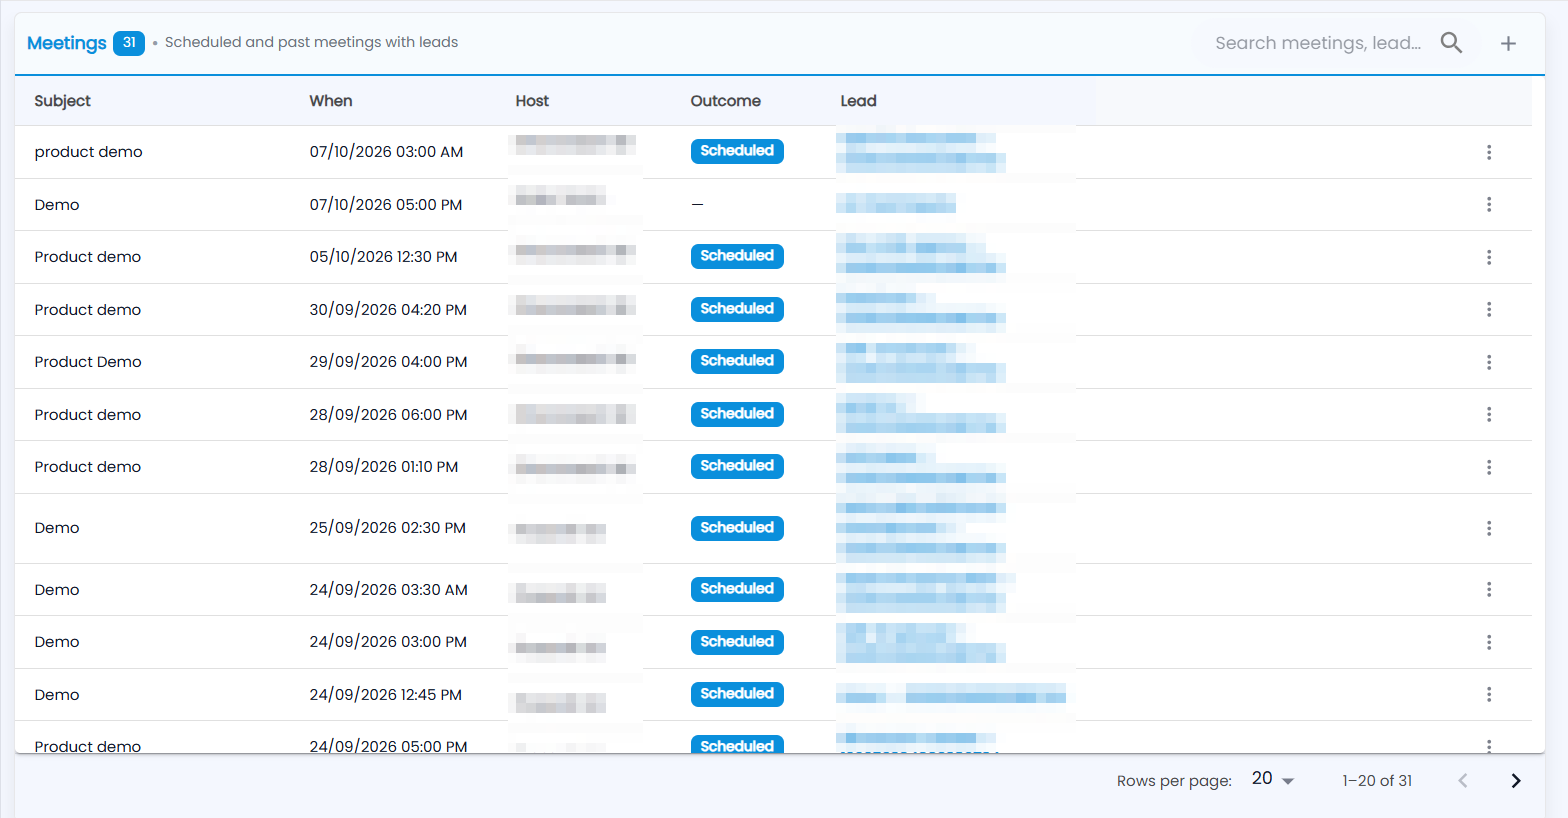
Task: Open actions for 28/09/2026 06:00 PM meeting
Action: coord(1489,414)
